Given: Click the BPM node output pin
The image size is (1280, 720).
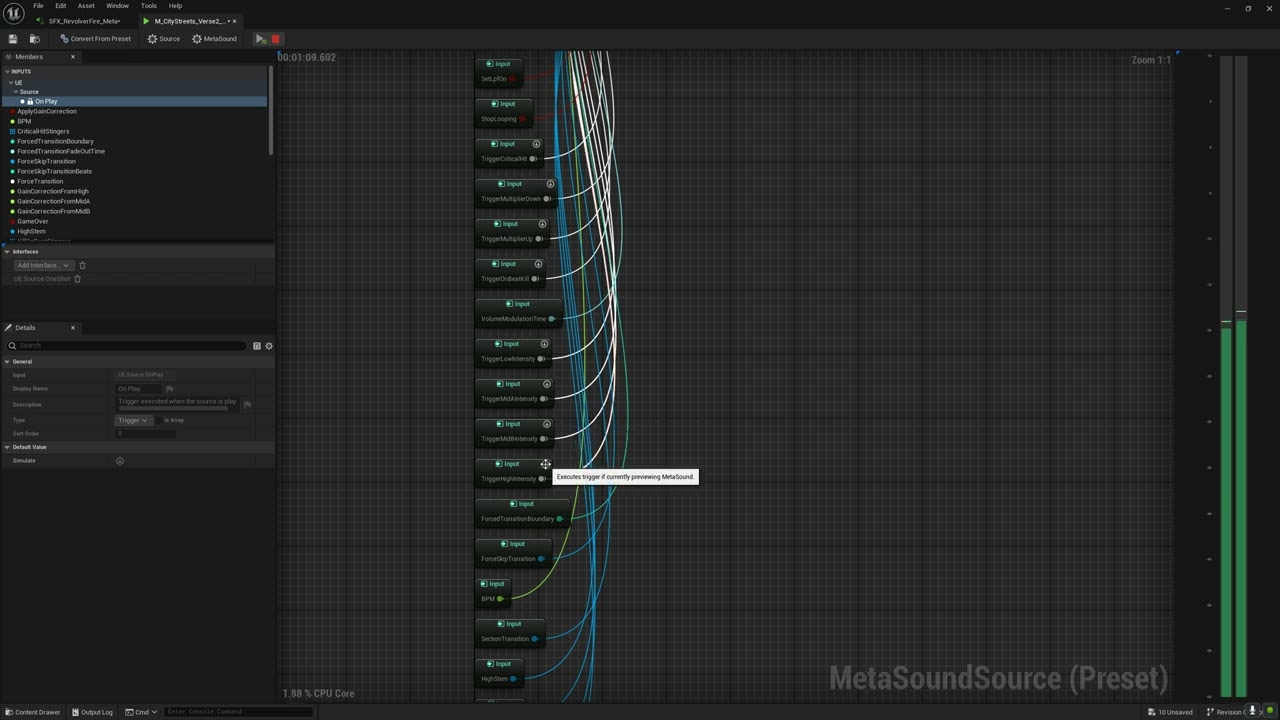Looking at the screenshot, I should coord(500,599).
